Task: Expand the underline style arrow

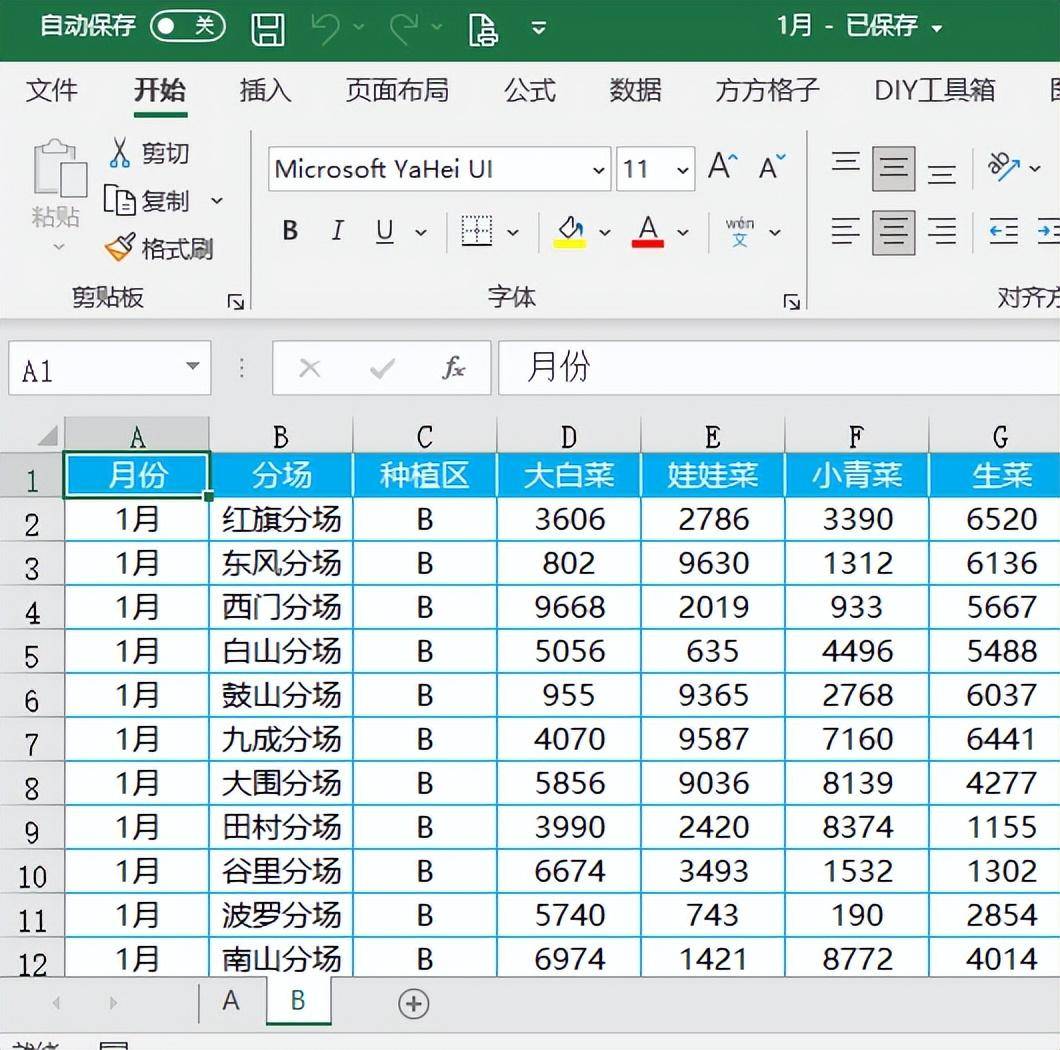Action: pyautogui.click(x=421, y=233)
